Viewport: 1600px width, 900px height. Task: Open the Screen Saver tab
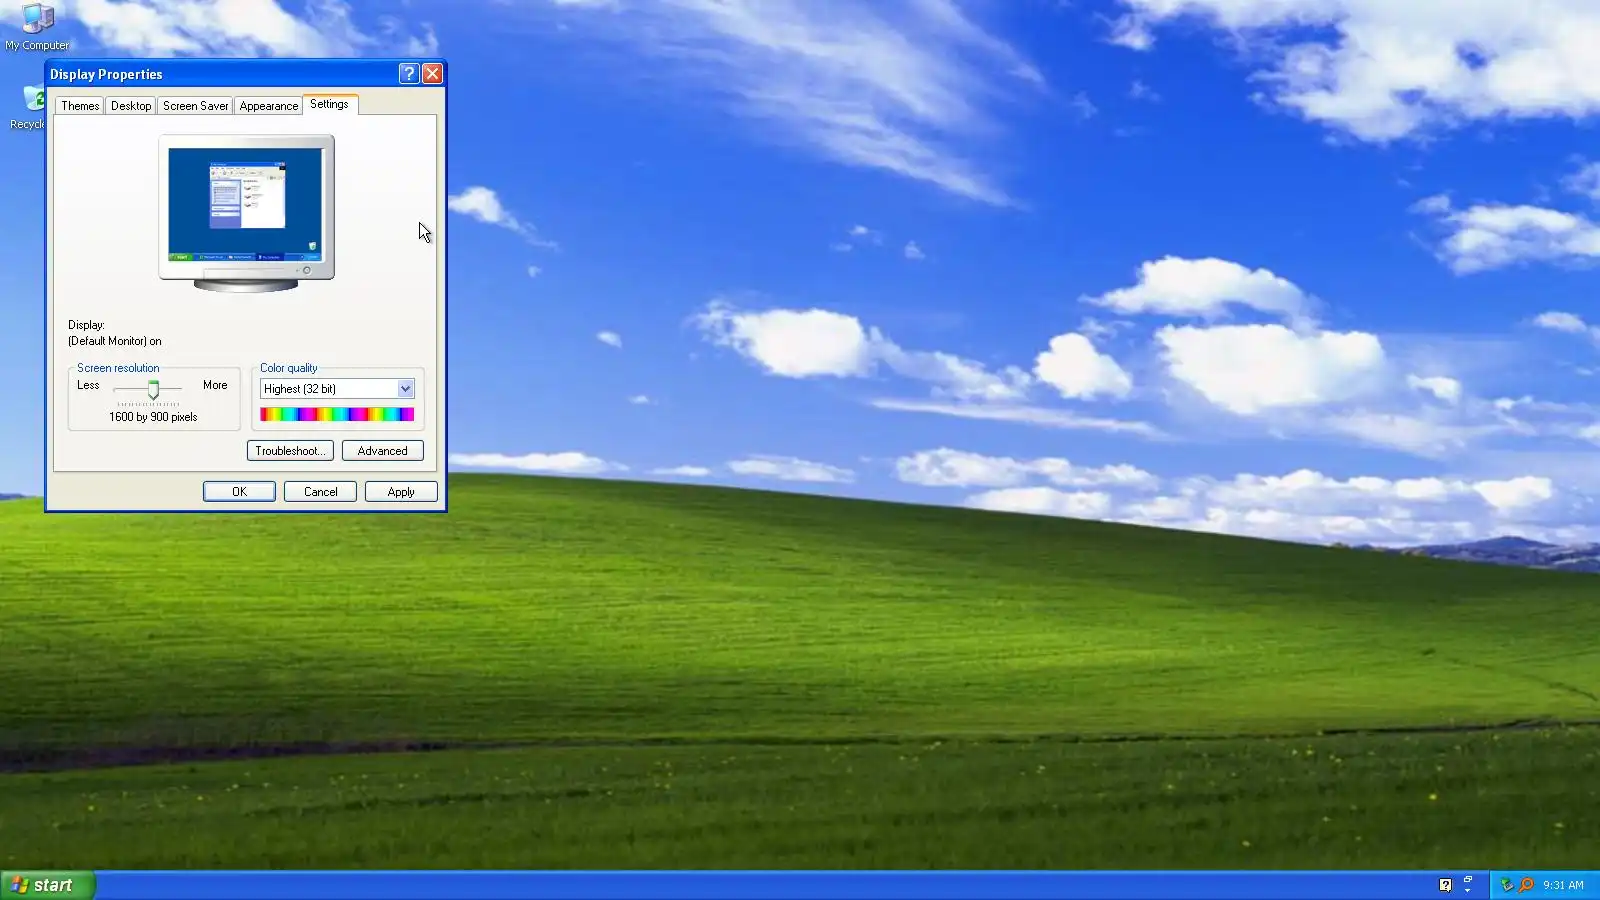coord(195,106)
